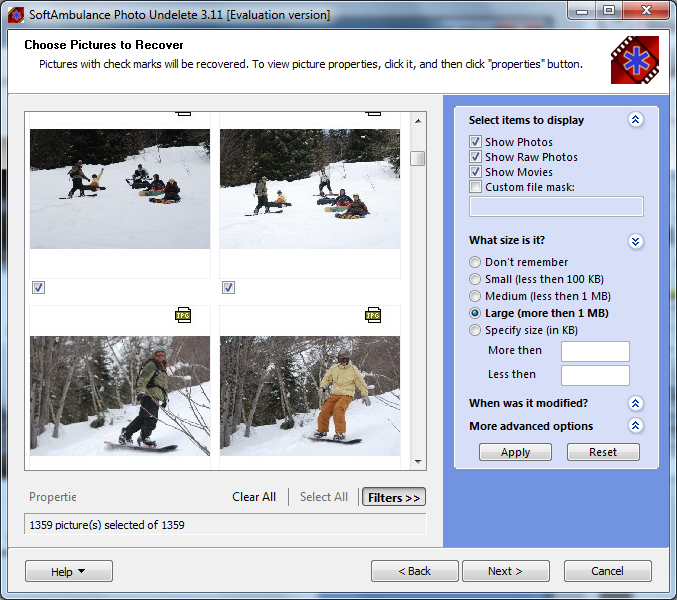Image resolution: width=677 pixels, height=600 pixels.
Task: Click the '1359 picture(s) selected of 1359' status text
Action: tap(107, 525)
